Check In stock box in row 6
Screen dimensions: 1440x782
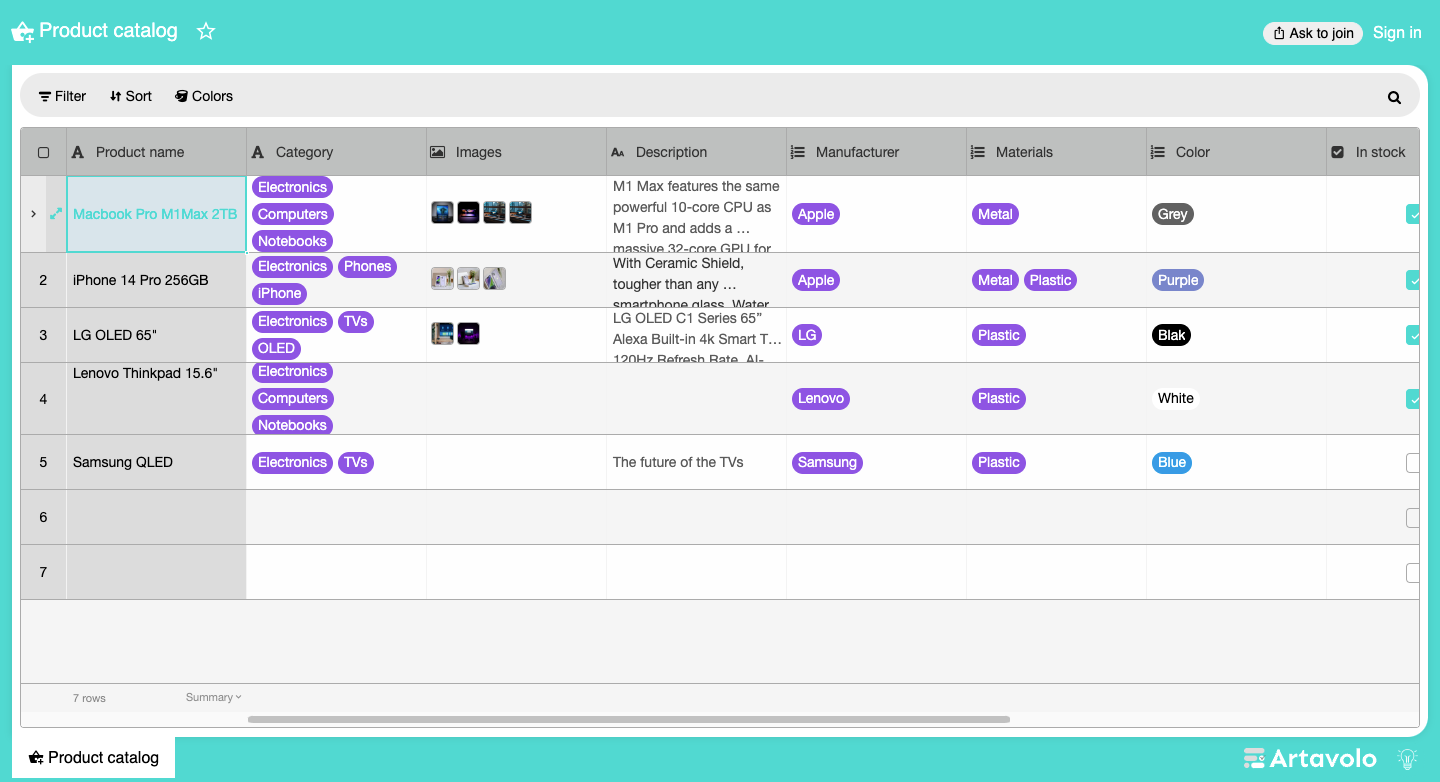[1413, 518]
